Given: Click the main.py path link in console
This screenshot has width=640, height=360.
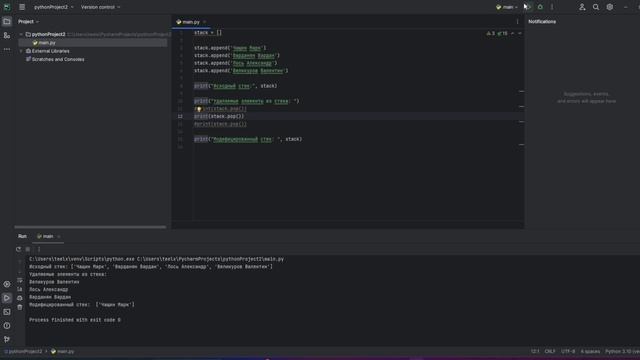Looking at the screenshot, I should tap(210, 259).
